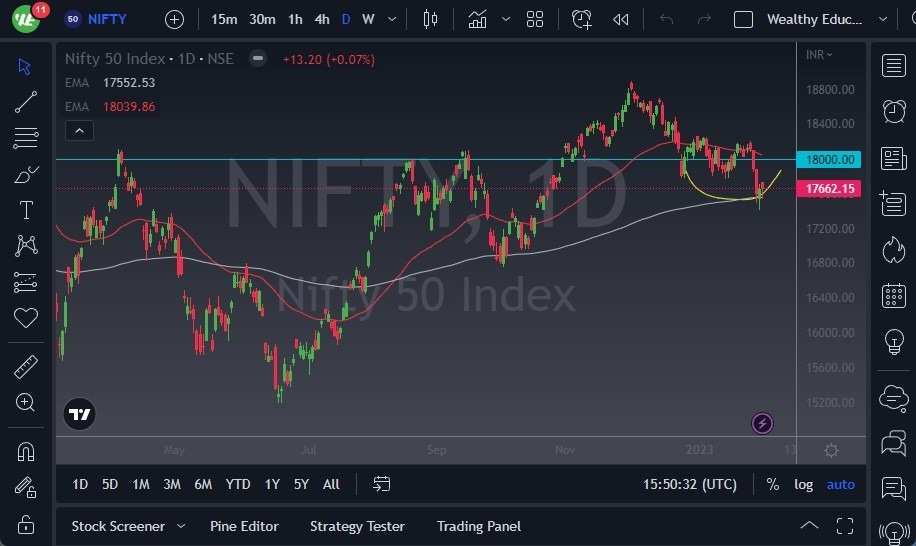Maximize the bottom panel

(845, 526)
